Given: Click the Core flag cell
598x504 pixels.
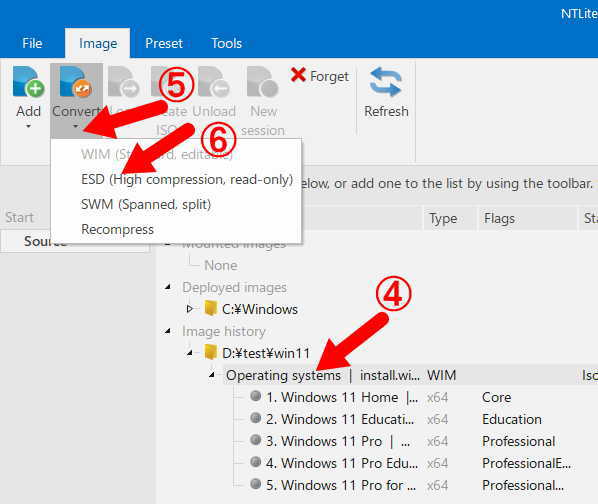Looking at the screenshot, I should 496,397.
